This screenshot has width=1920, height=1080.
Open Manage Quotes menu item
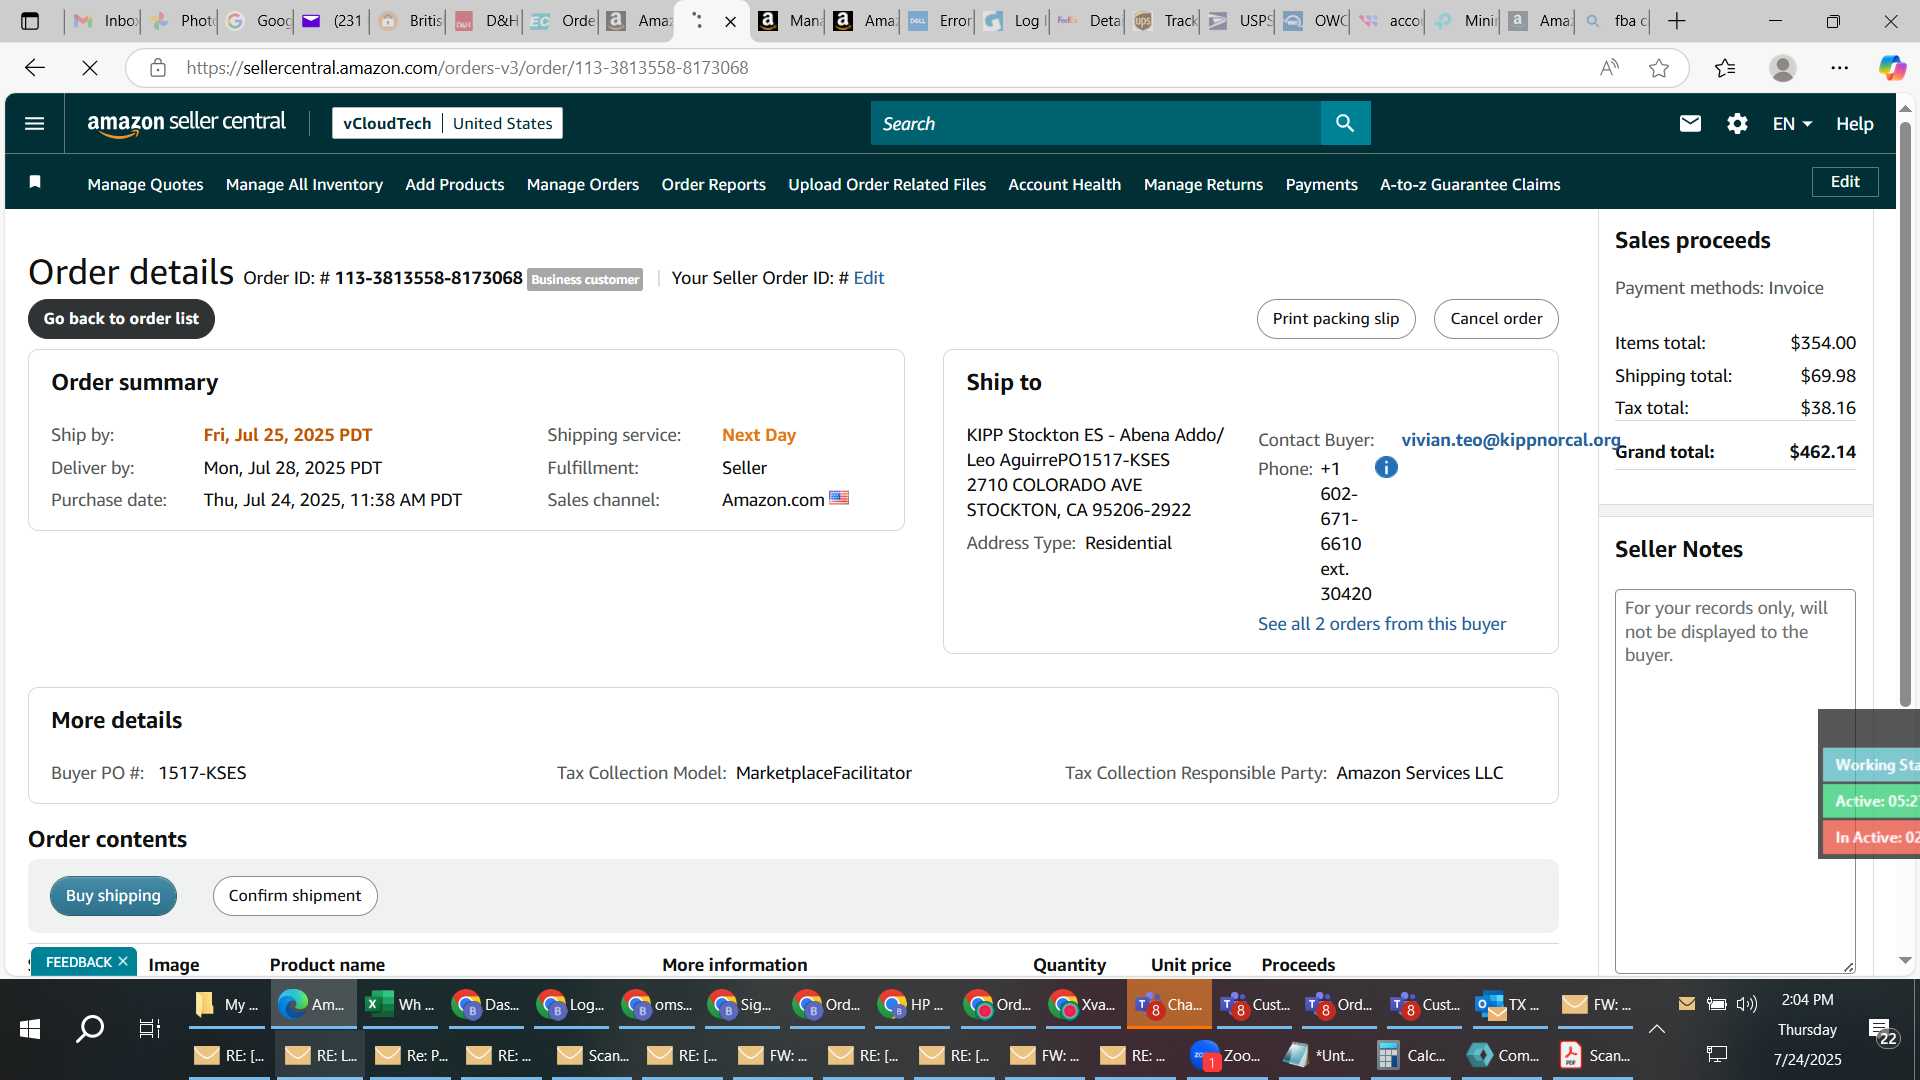point(145,184)
